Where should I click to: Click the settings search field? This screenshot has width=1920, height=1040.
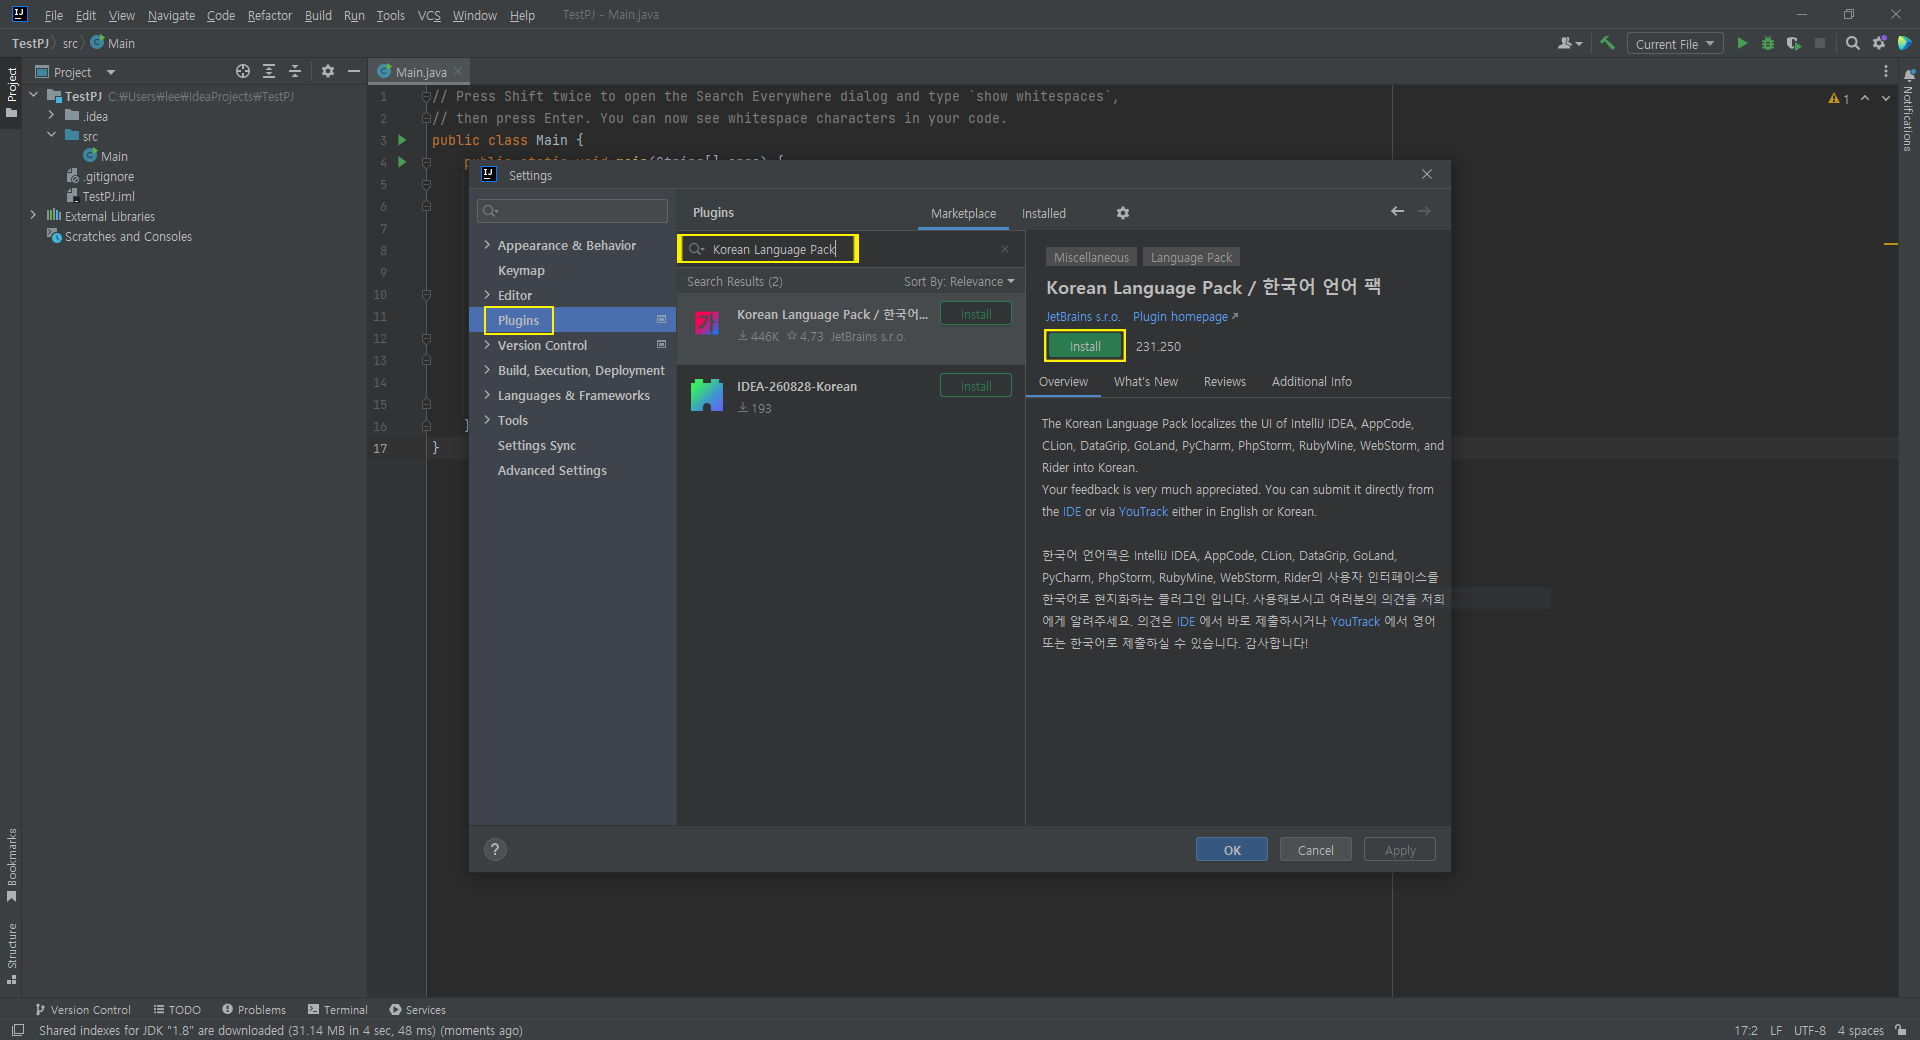(572, 211)
